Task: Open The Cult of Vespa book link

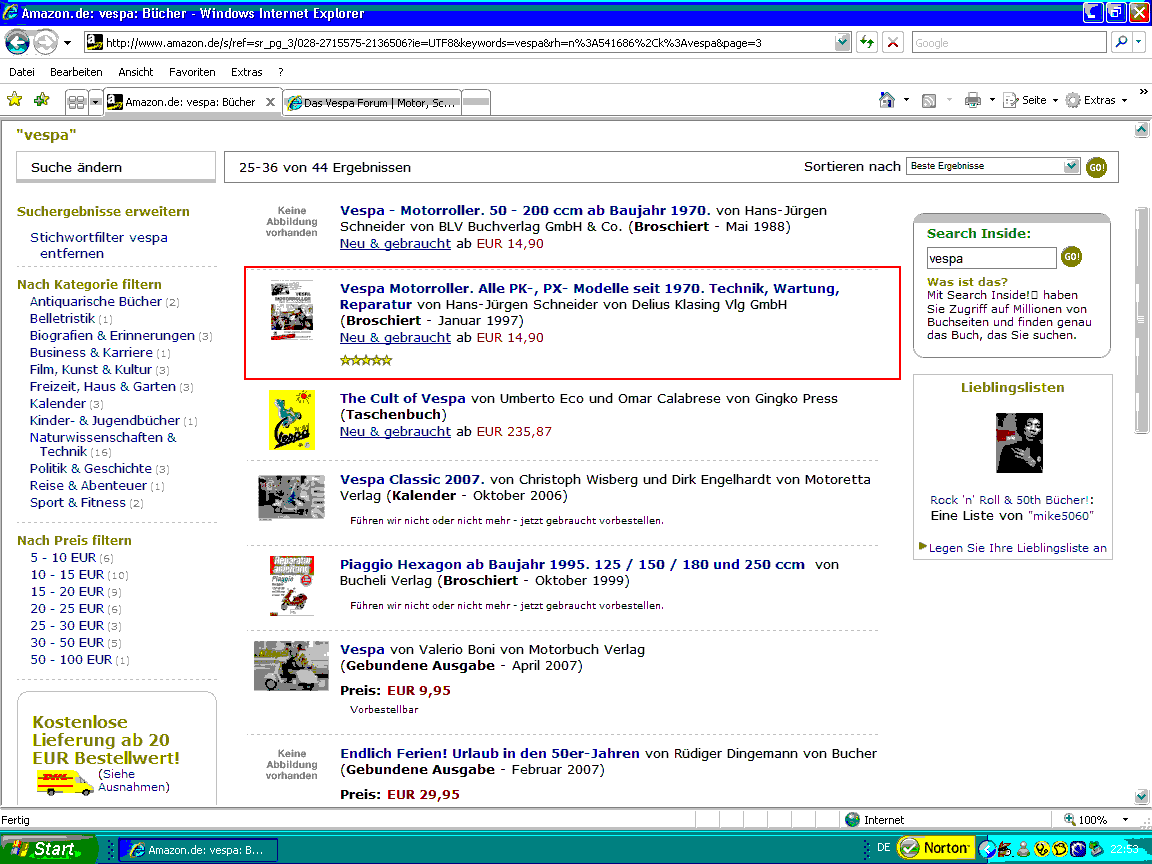Action: pos(402,398)
